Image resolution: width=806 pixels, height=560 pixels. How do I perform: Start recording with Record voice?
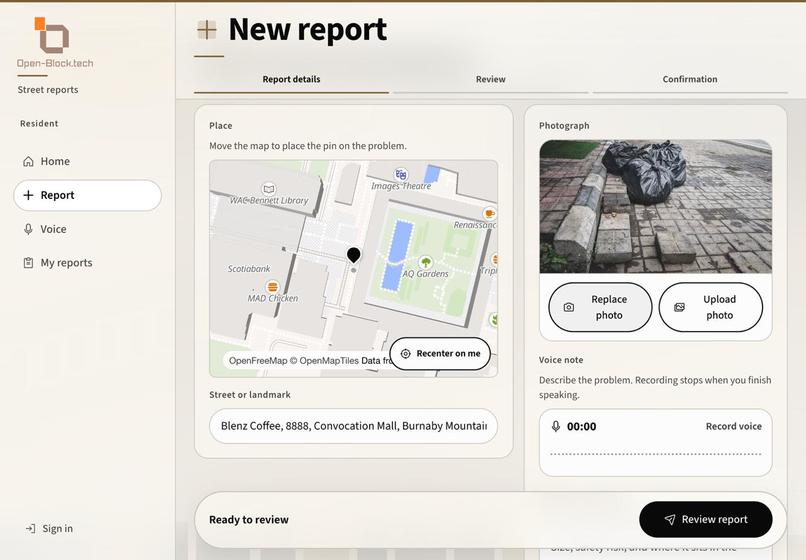click(734, 426)
